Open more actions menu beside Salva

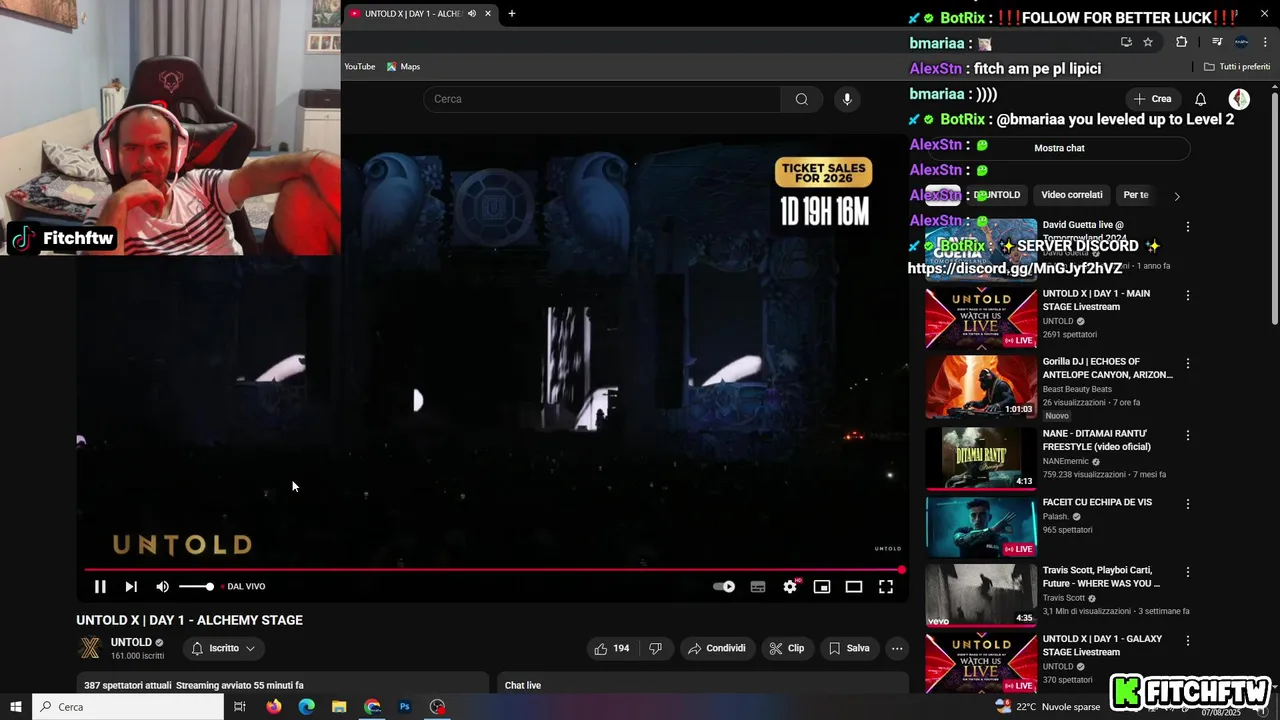pos(897,648)
